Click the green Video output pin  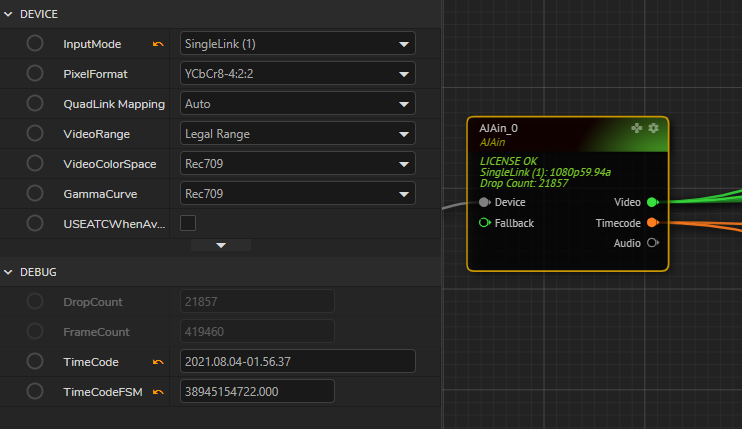pos(652,202)
